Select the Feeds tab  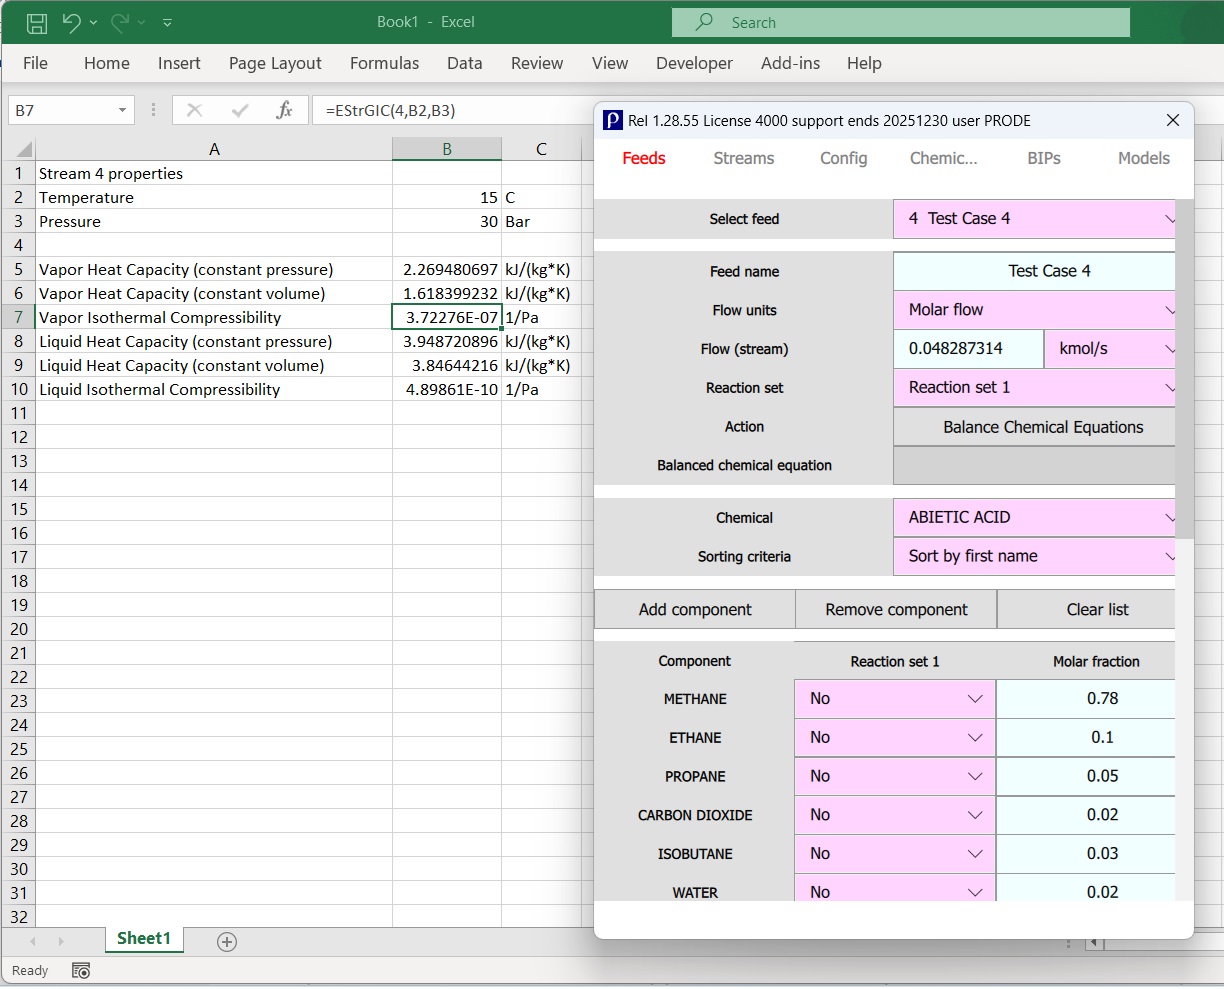pos(643,158)
